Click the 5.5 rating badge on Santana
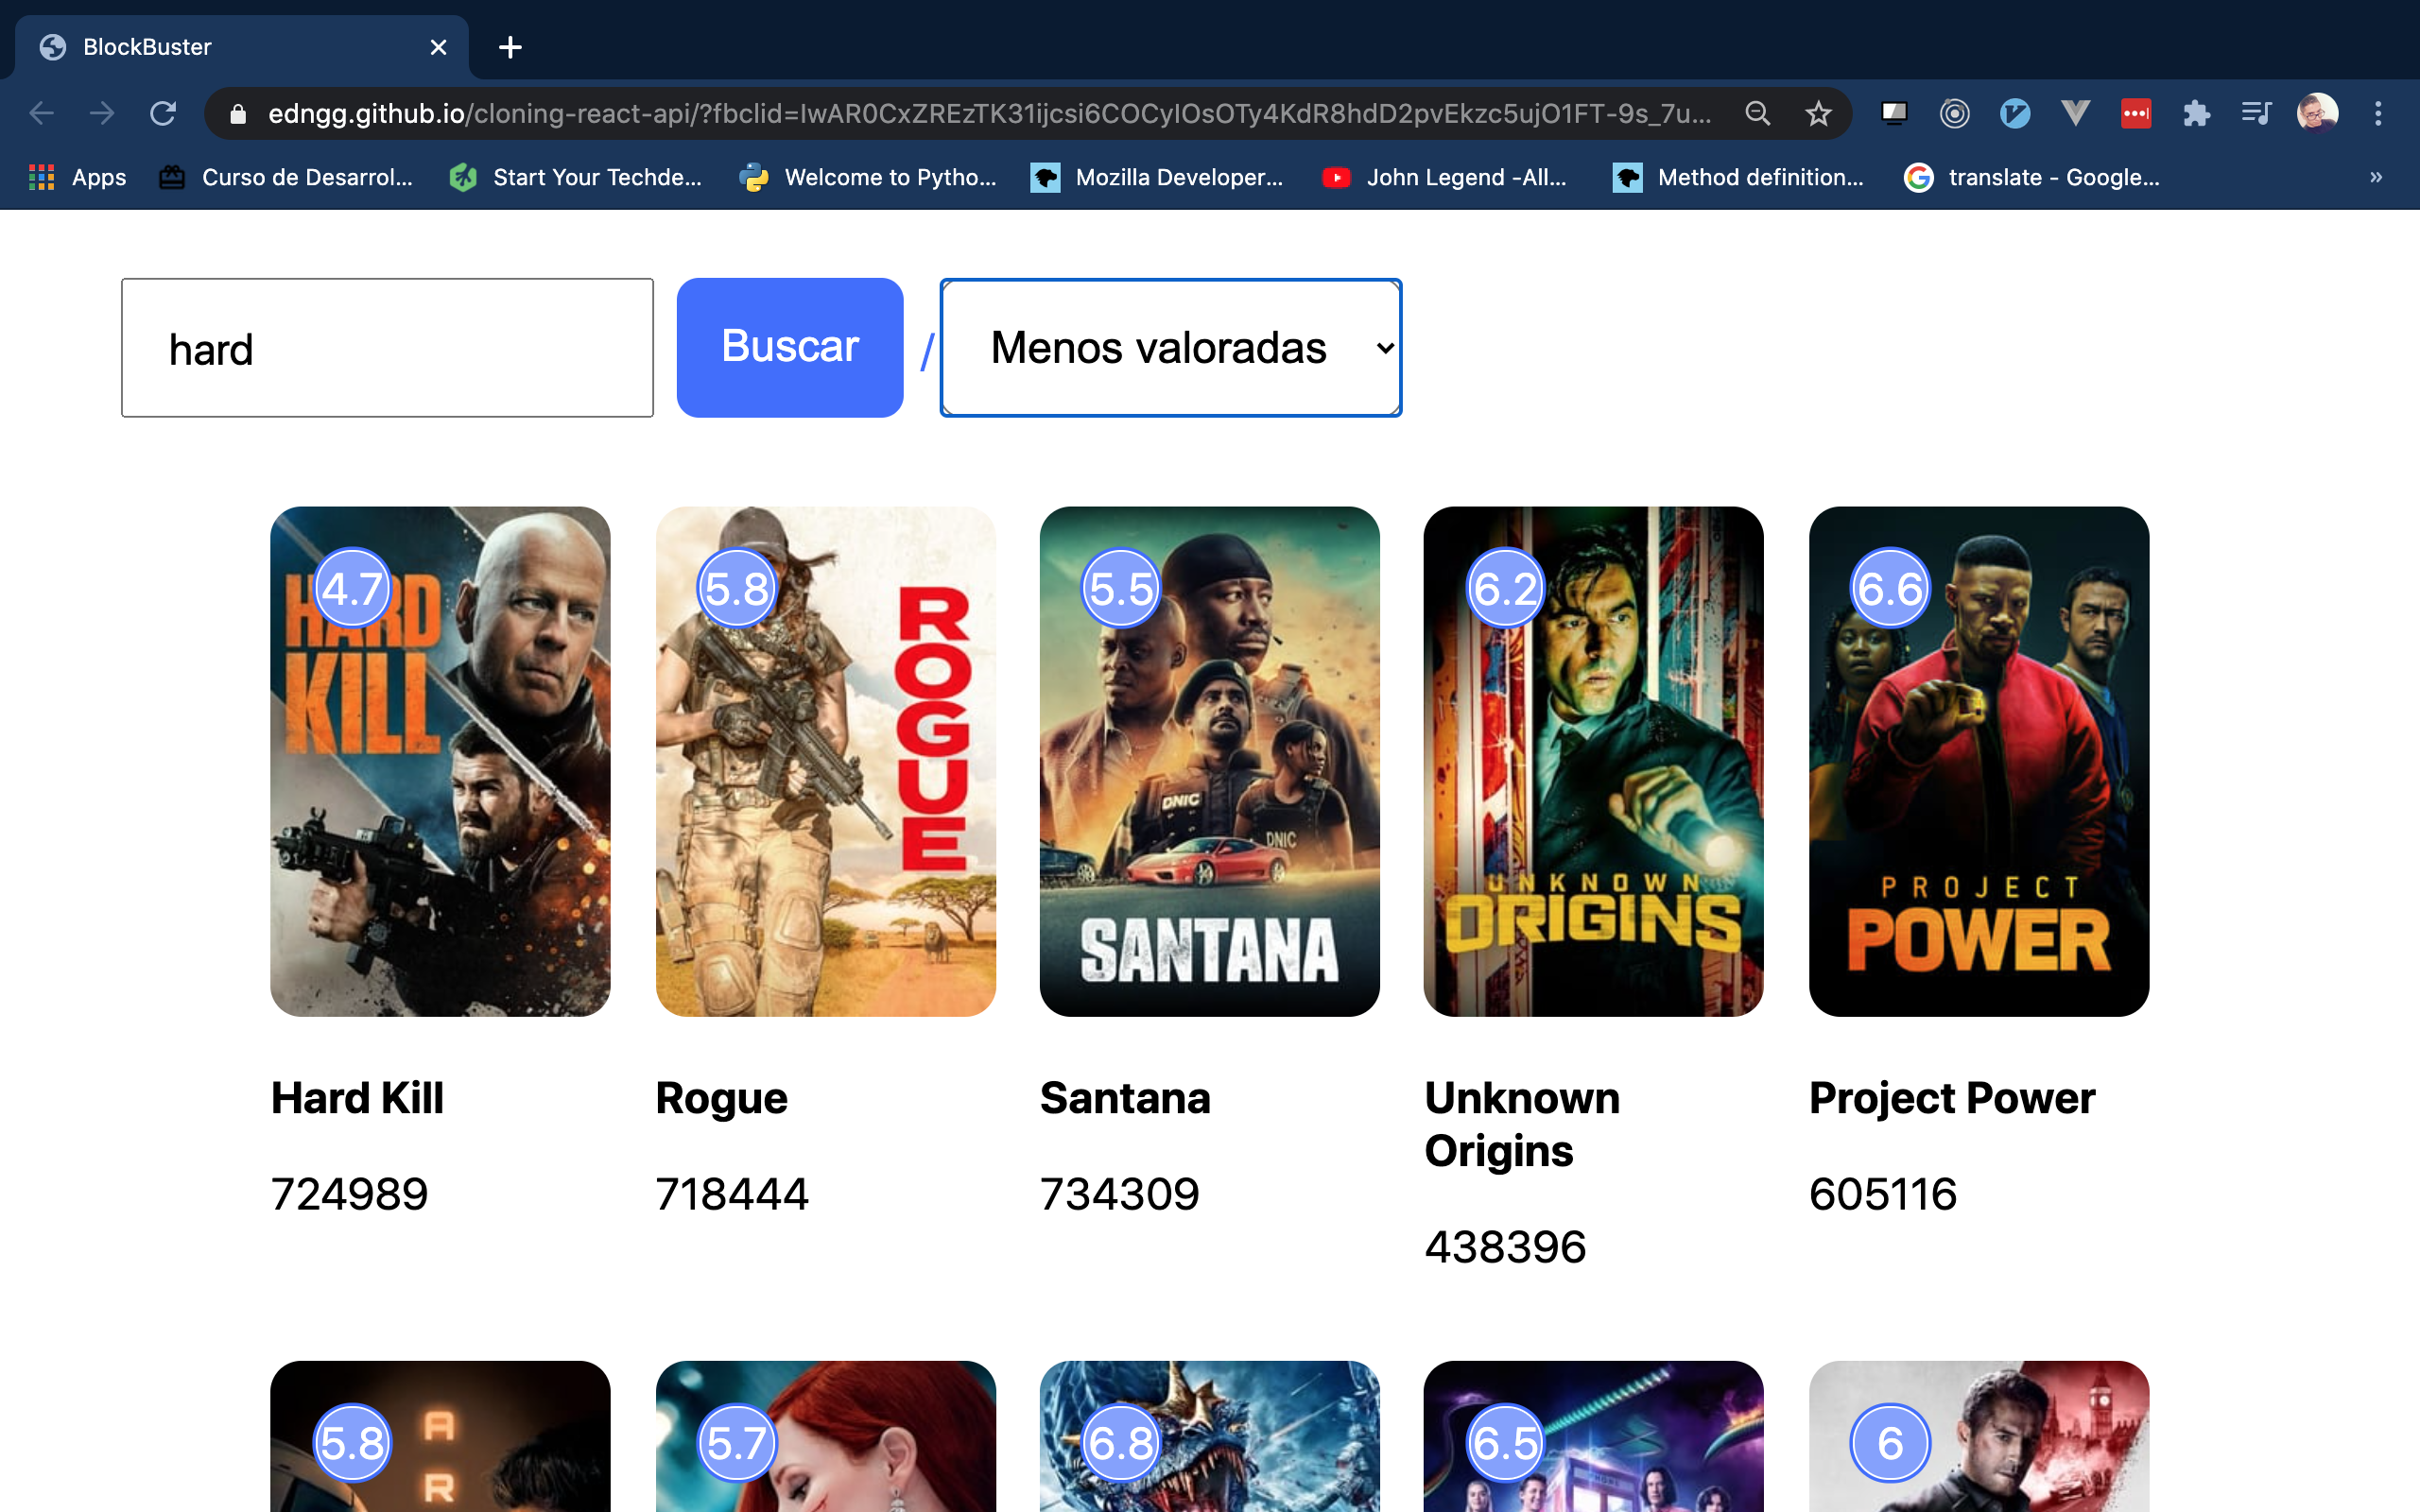The image size is (2420, 1512). pyautogui.click(x=1121, y=588)
